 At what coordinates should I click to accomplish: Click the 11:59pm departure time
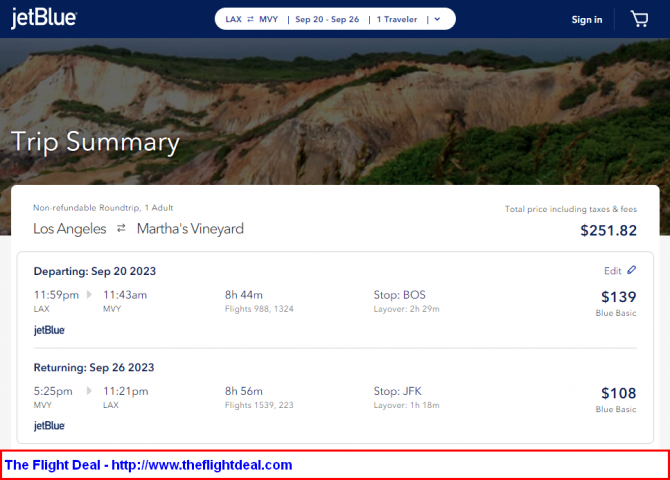(x=56, y=295)
